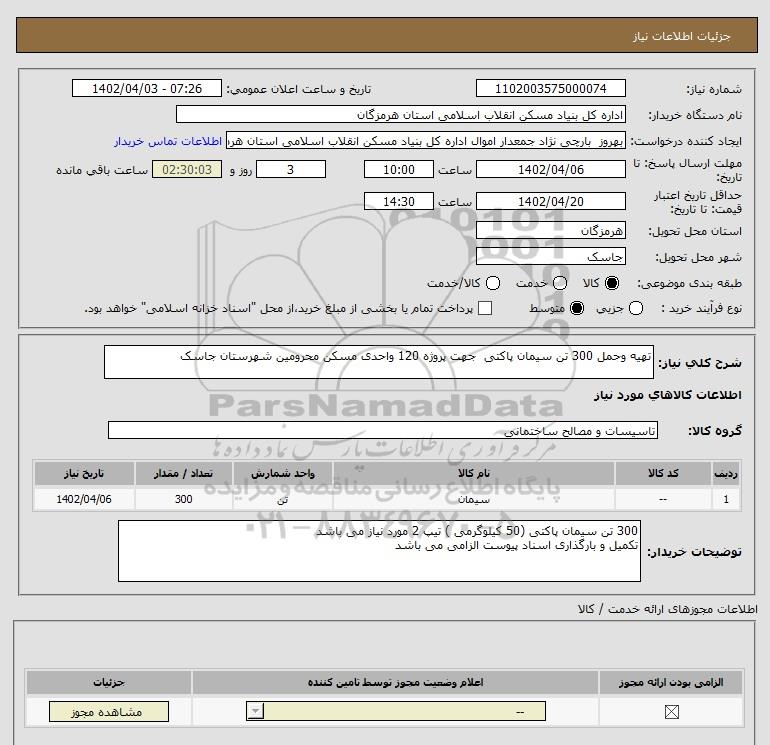This screenshot has width=770, height=745.
Task: Click the general need description text box
Action: click(x=379, y=362)
